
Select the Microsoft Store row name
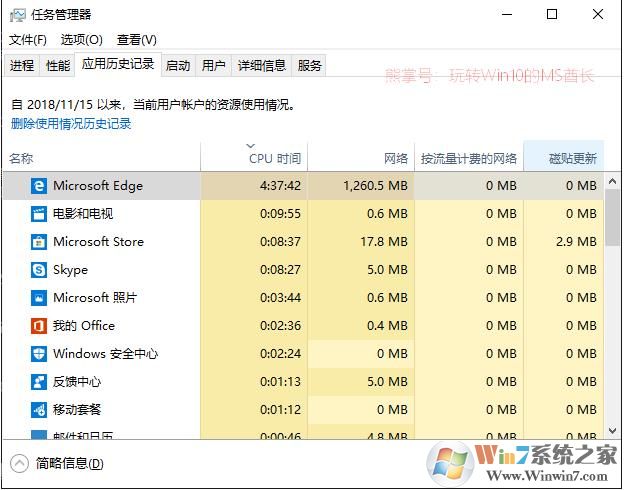pyautogui.click(x=98, y=242)
